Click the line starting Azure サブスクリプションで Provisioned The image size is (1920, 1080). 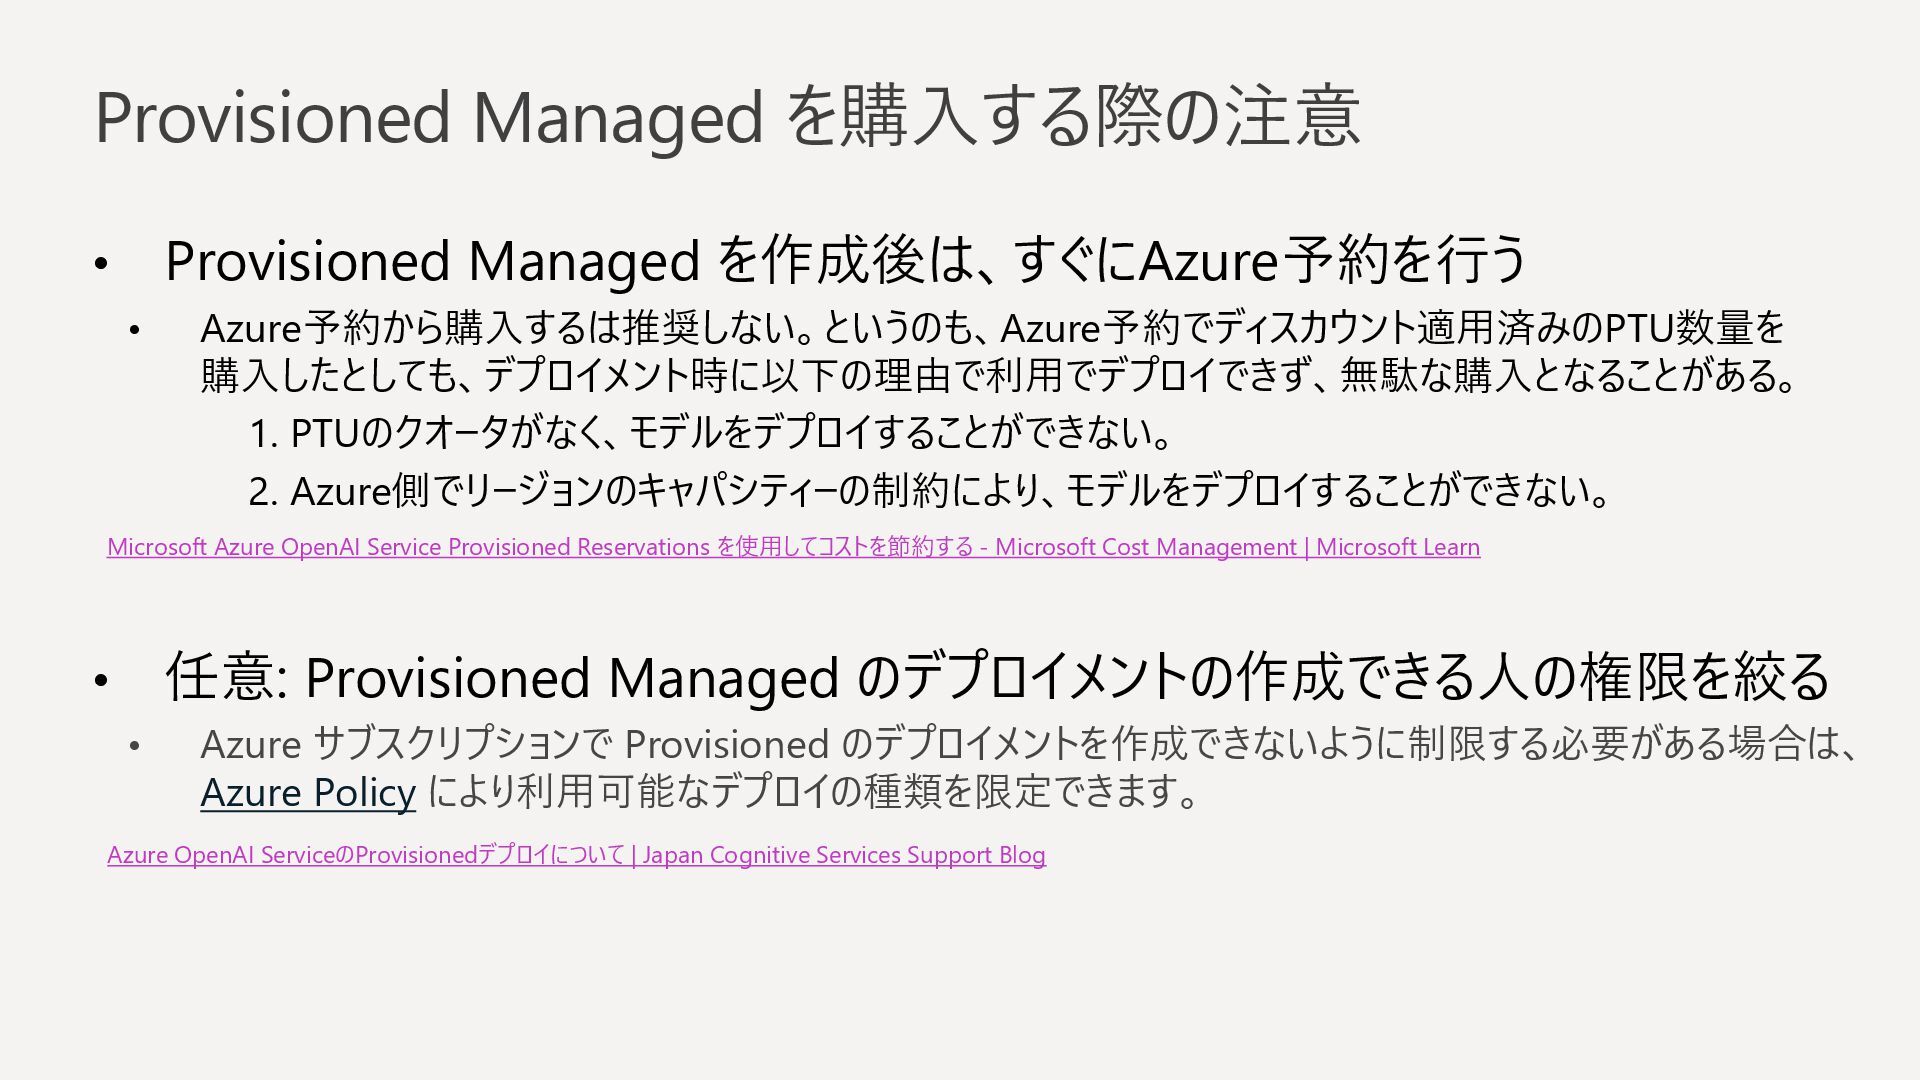point(1030,744)
